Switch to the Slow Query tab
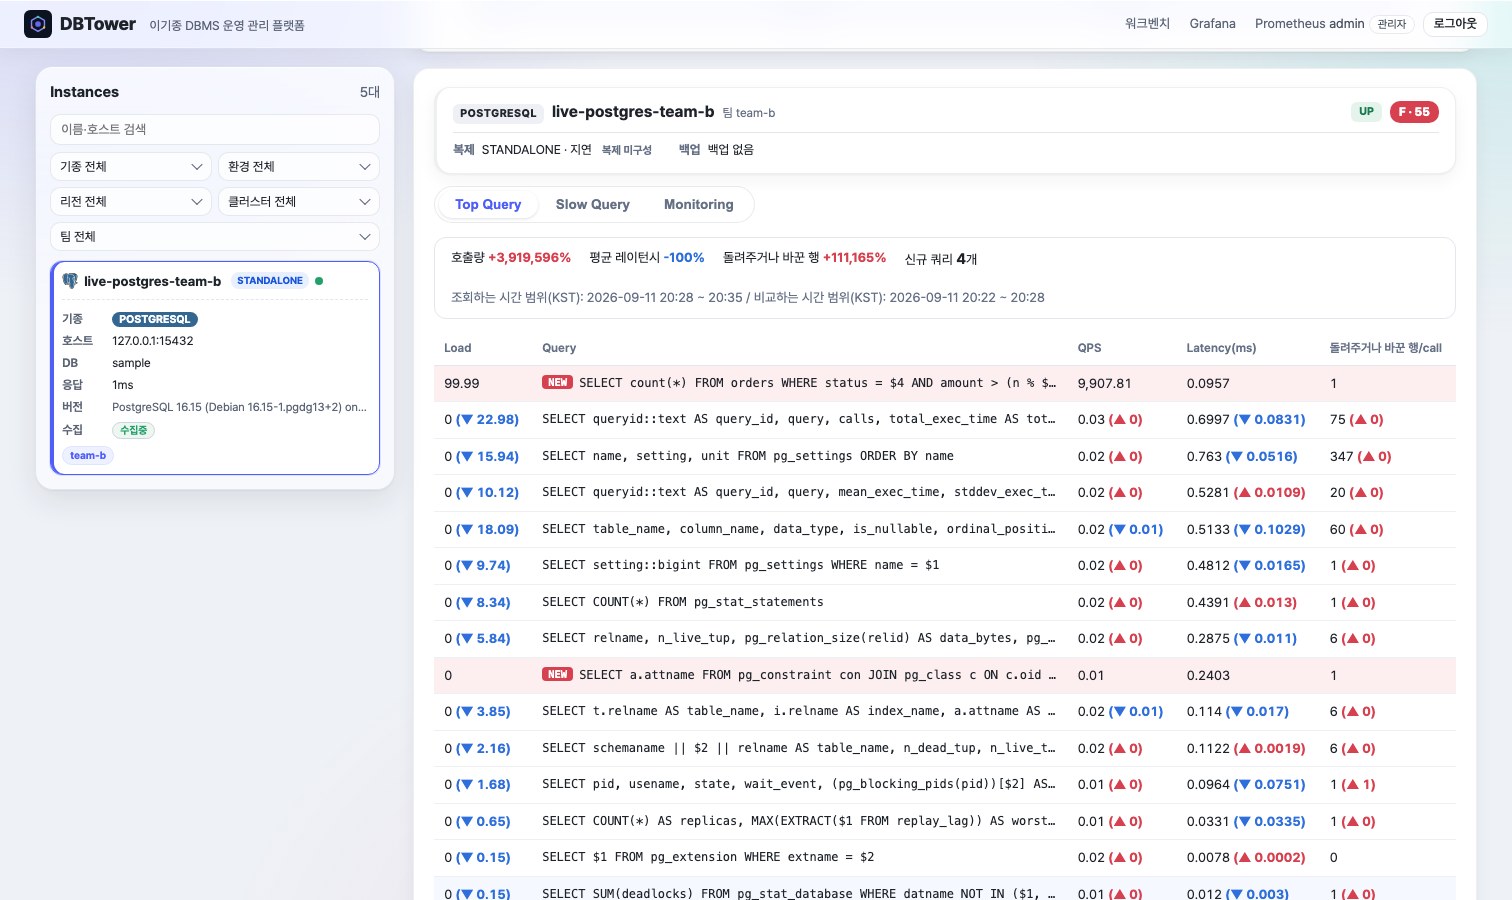The width and height of the screenshot is (1512, 900). coord(593,204)
